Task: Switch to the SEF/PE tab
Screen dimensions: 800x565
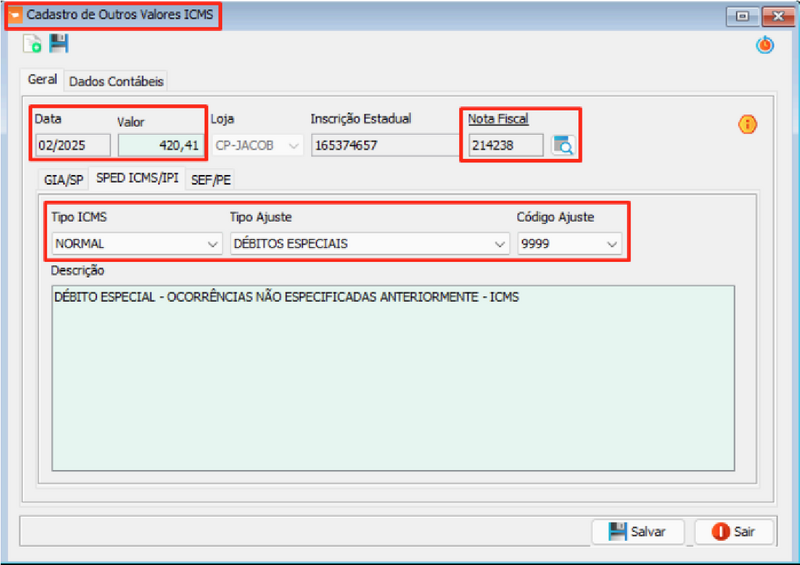Action: [211, 179]
